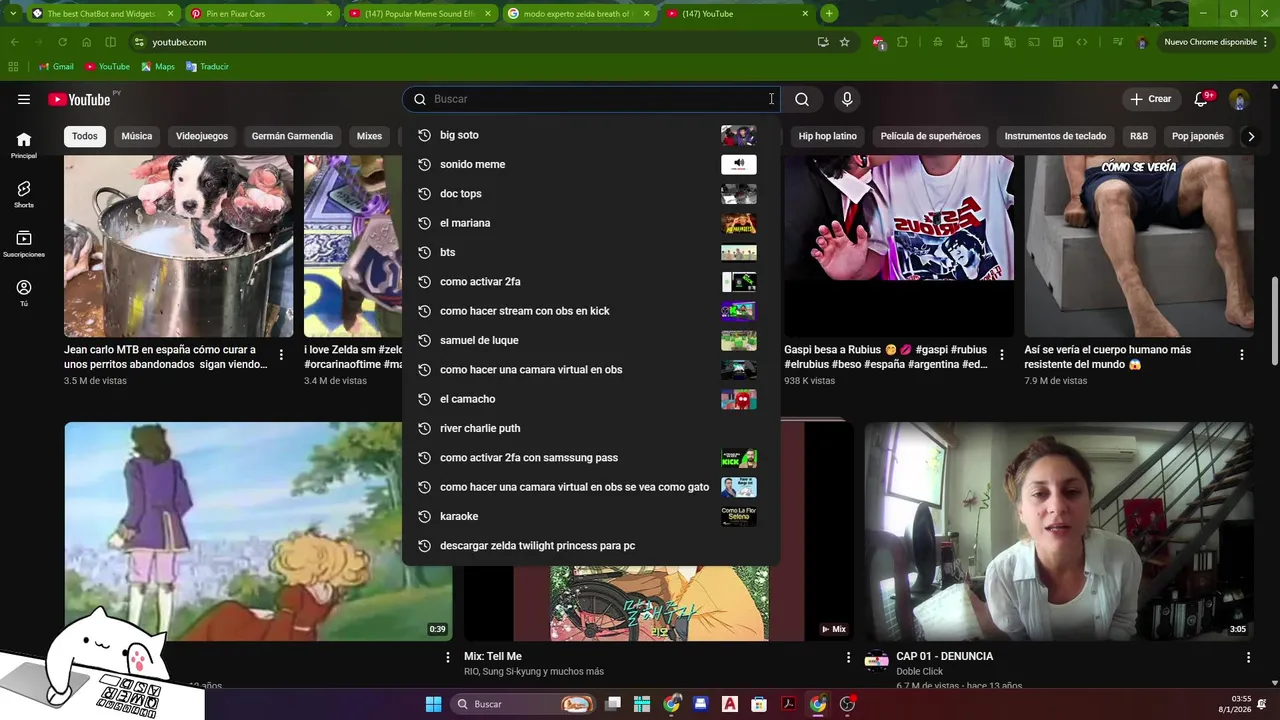Select the R&B filter chip

click(x=1139, y=136)
